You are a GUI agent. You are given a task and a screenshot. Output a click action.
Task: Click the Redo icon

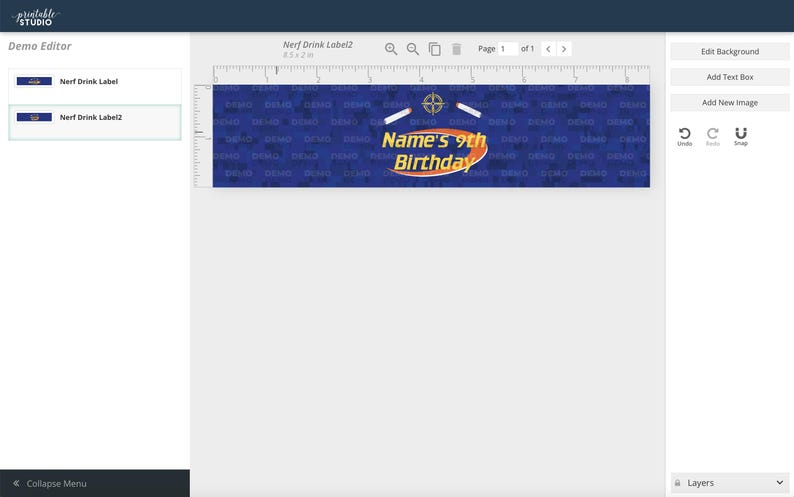pos(712,137)
